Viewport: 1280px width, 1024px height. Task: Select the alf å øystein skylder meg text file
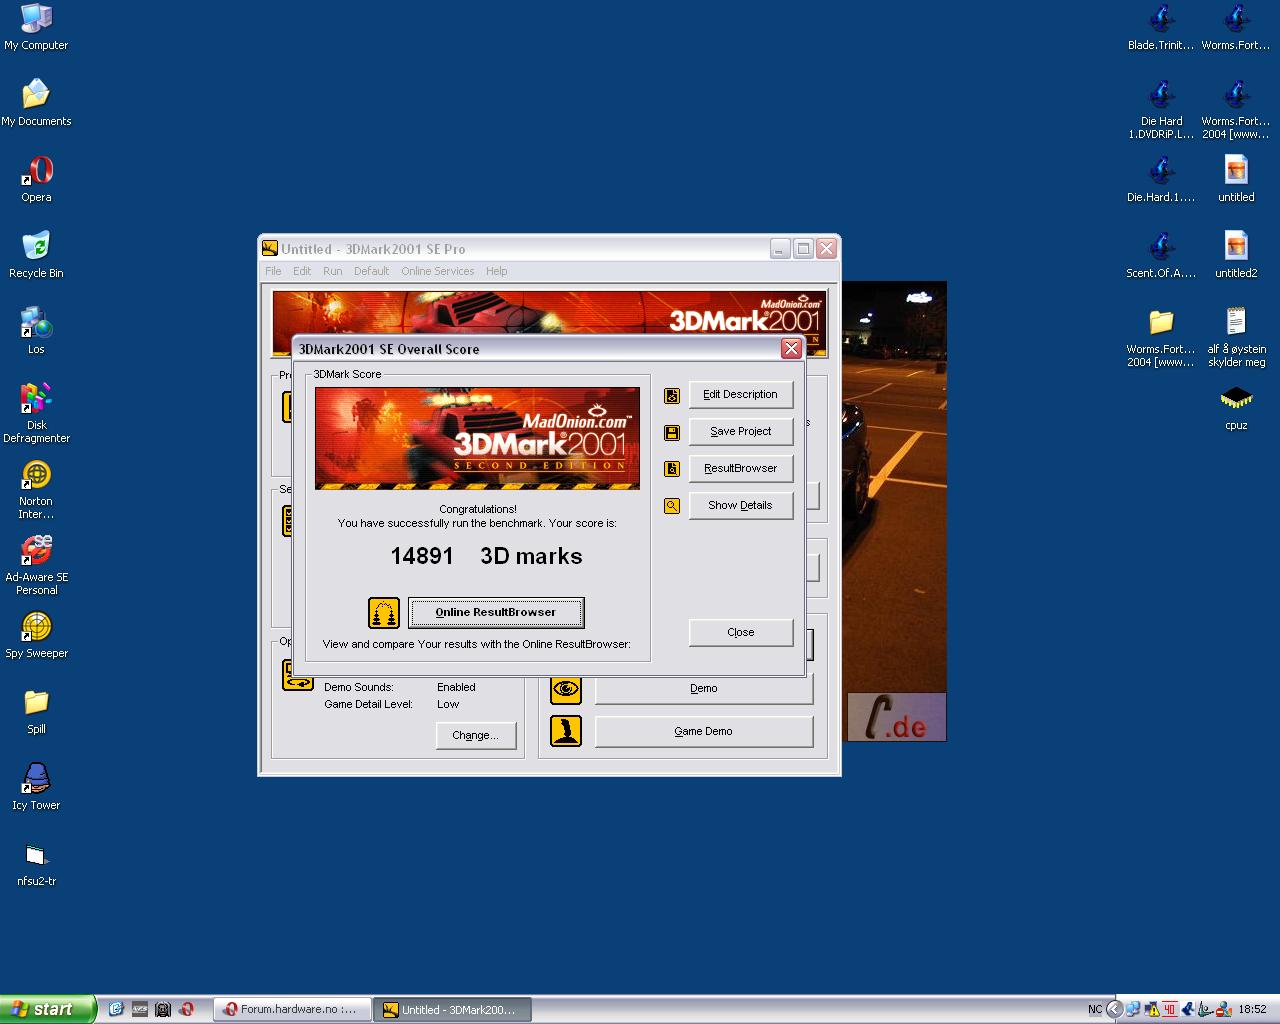[x=1236, y=337]
